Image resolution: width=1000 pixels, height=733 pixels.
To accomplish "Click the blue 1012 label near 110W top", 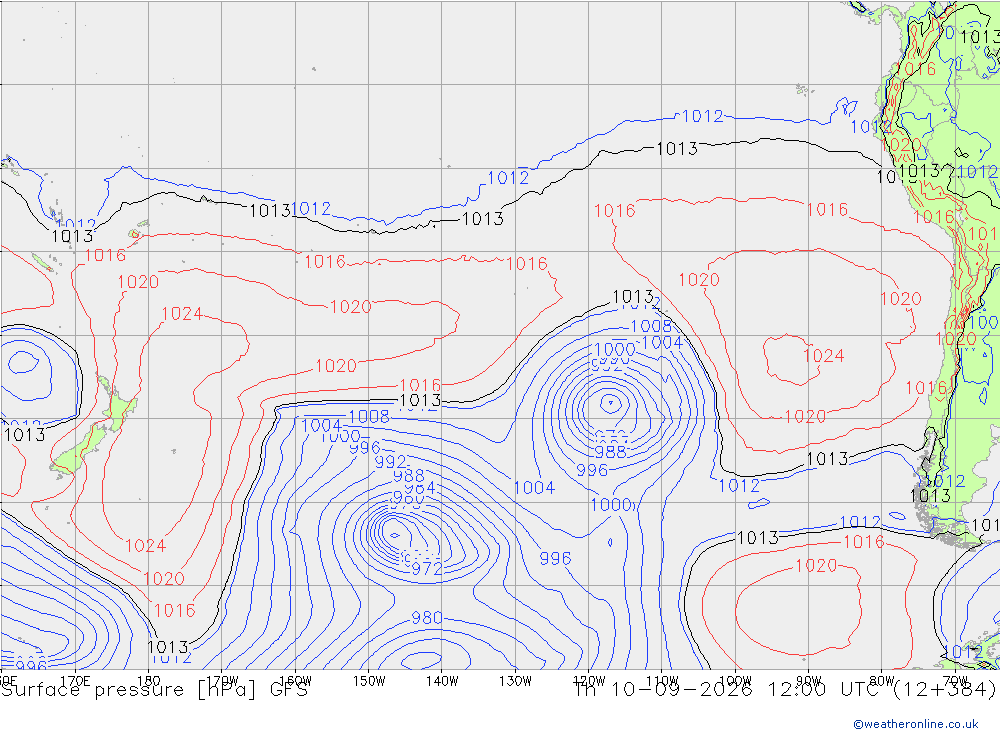I will [702, 116].
